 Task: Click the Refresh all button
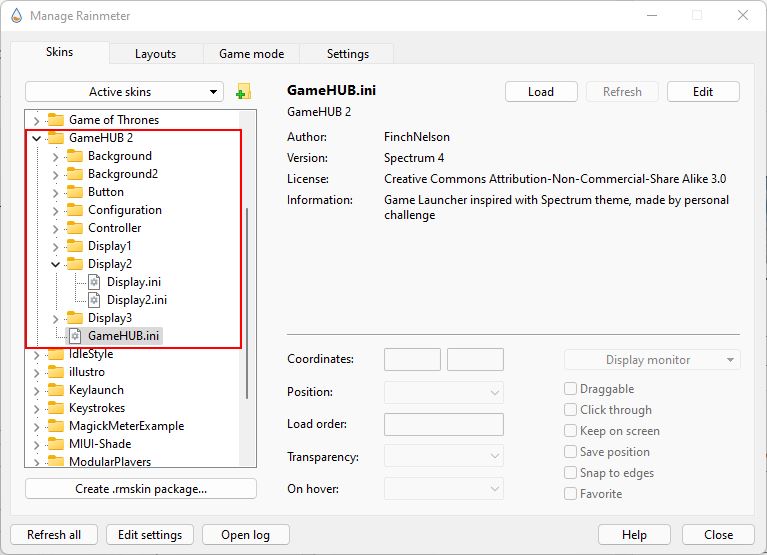[54, 535]
